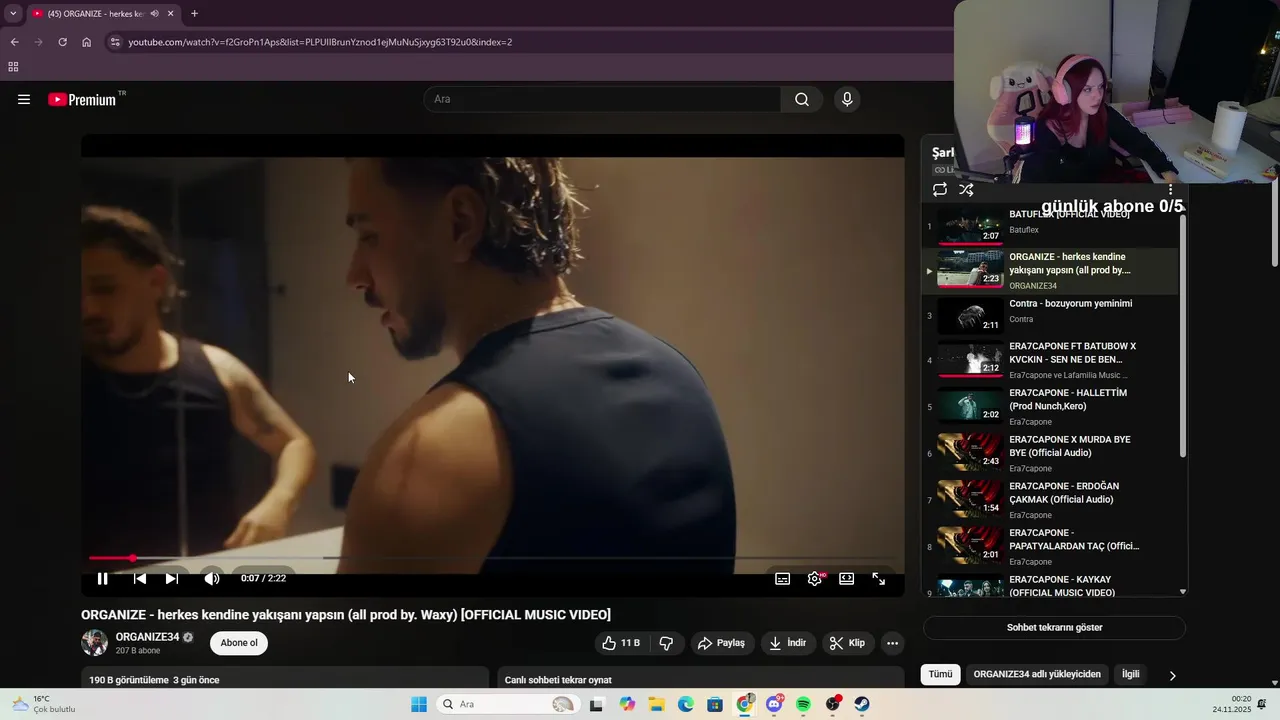The image size is (1280, 720).
Task: Open the browser apps grid icon
Action: pyautogui.click(x=13, y=67)
